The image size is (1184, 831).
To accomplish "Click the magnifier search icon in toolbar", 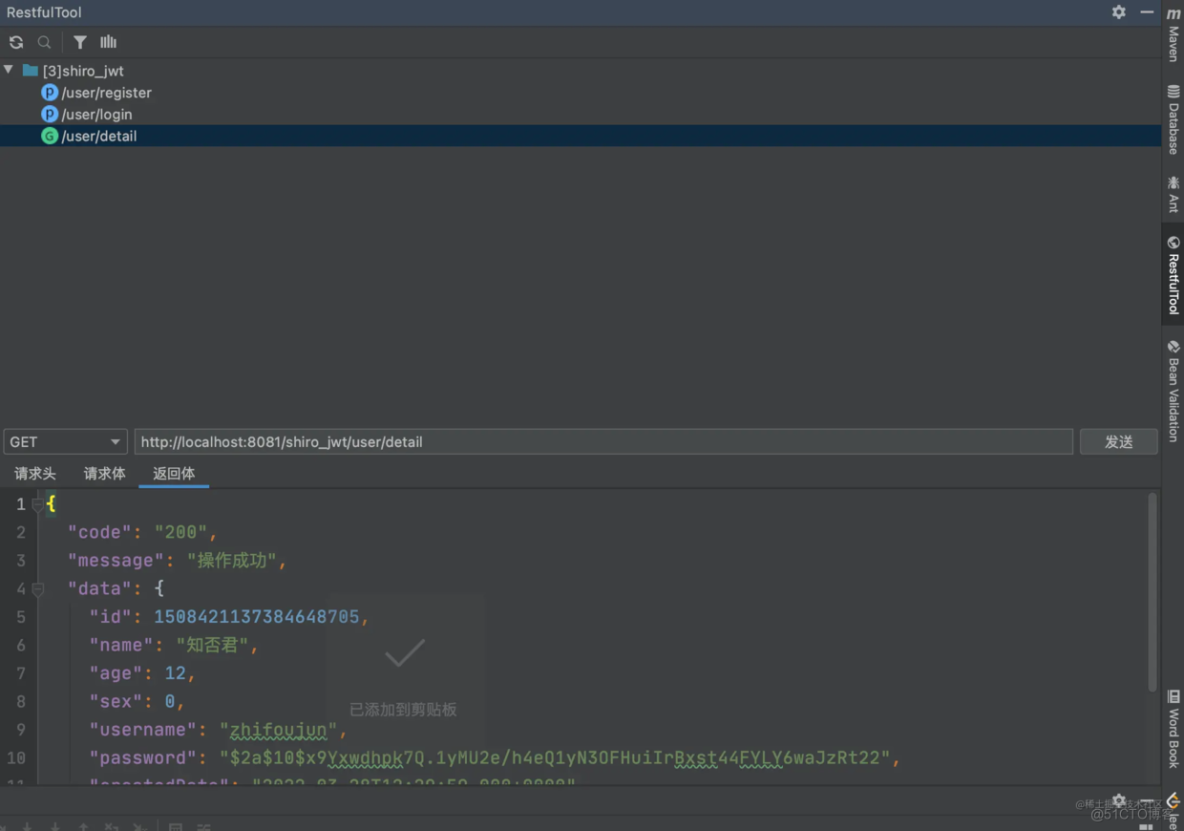I will click(x=44, y=42).
